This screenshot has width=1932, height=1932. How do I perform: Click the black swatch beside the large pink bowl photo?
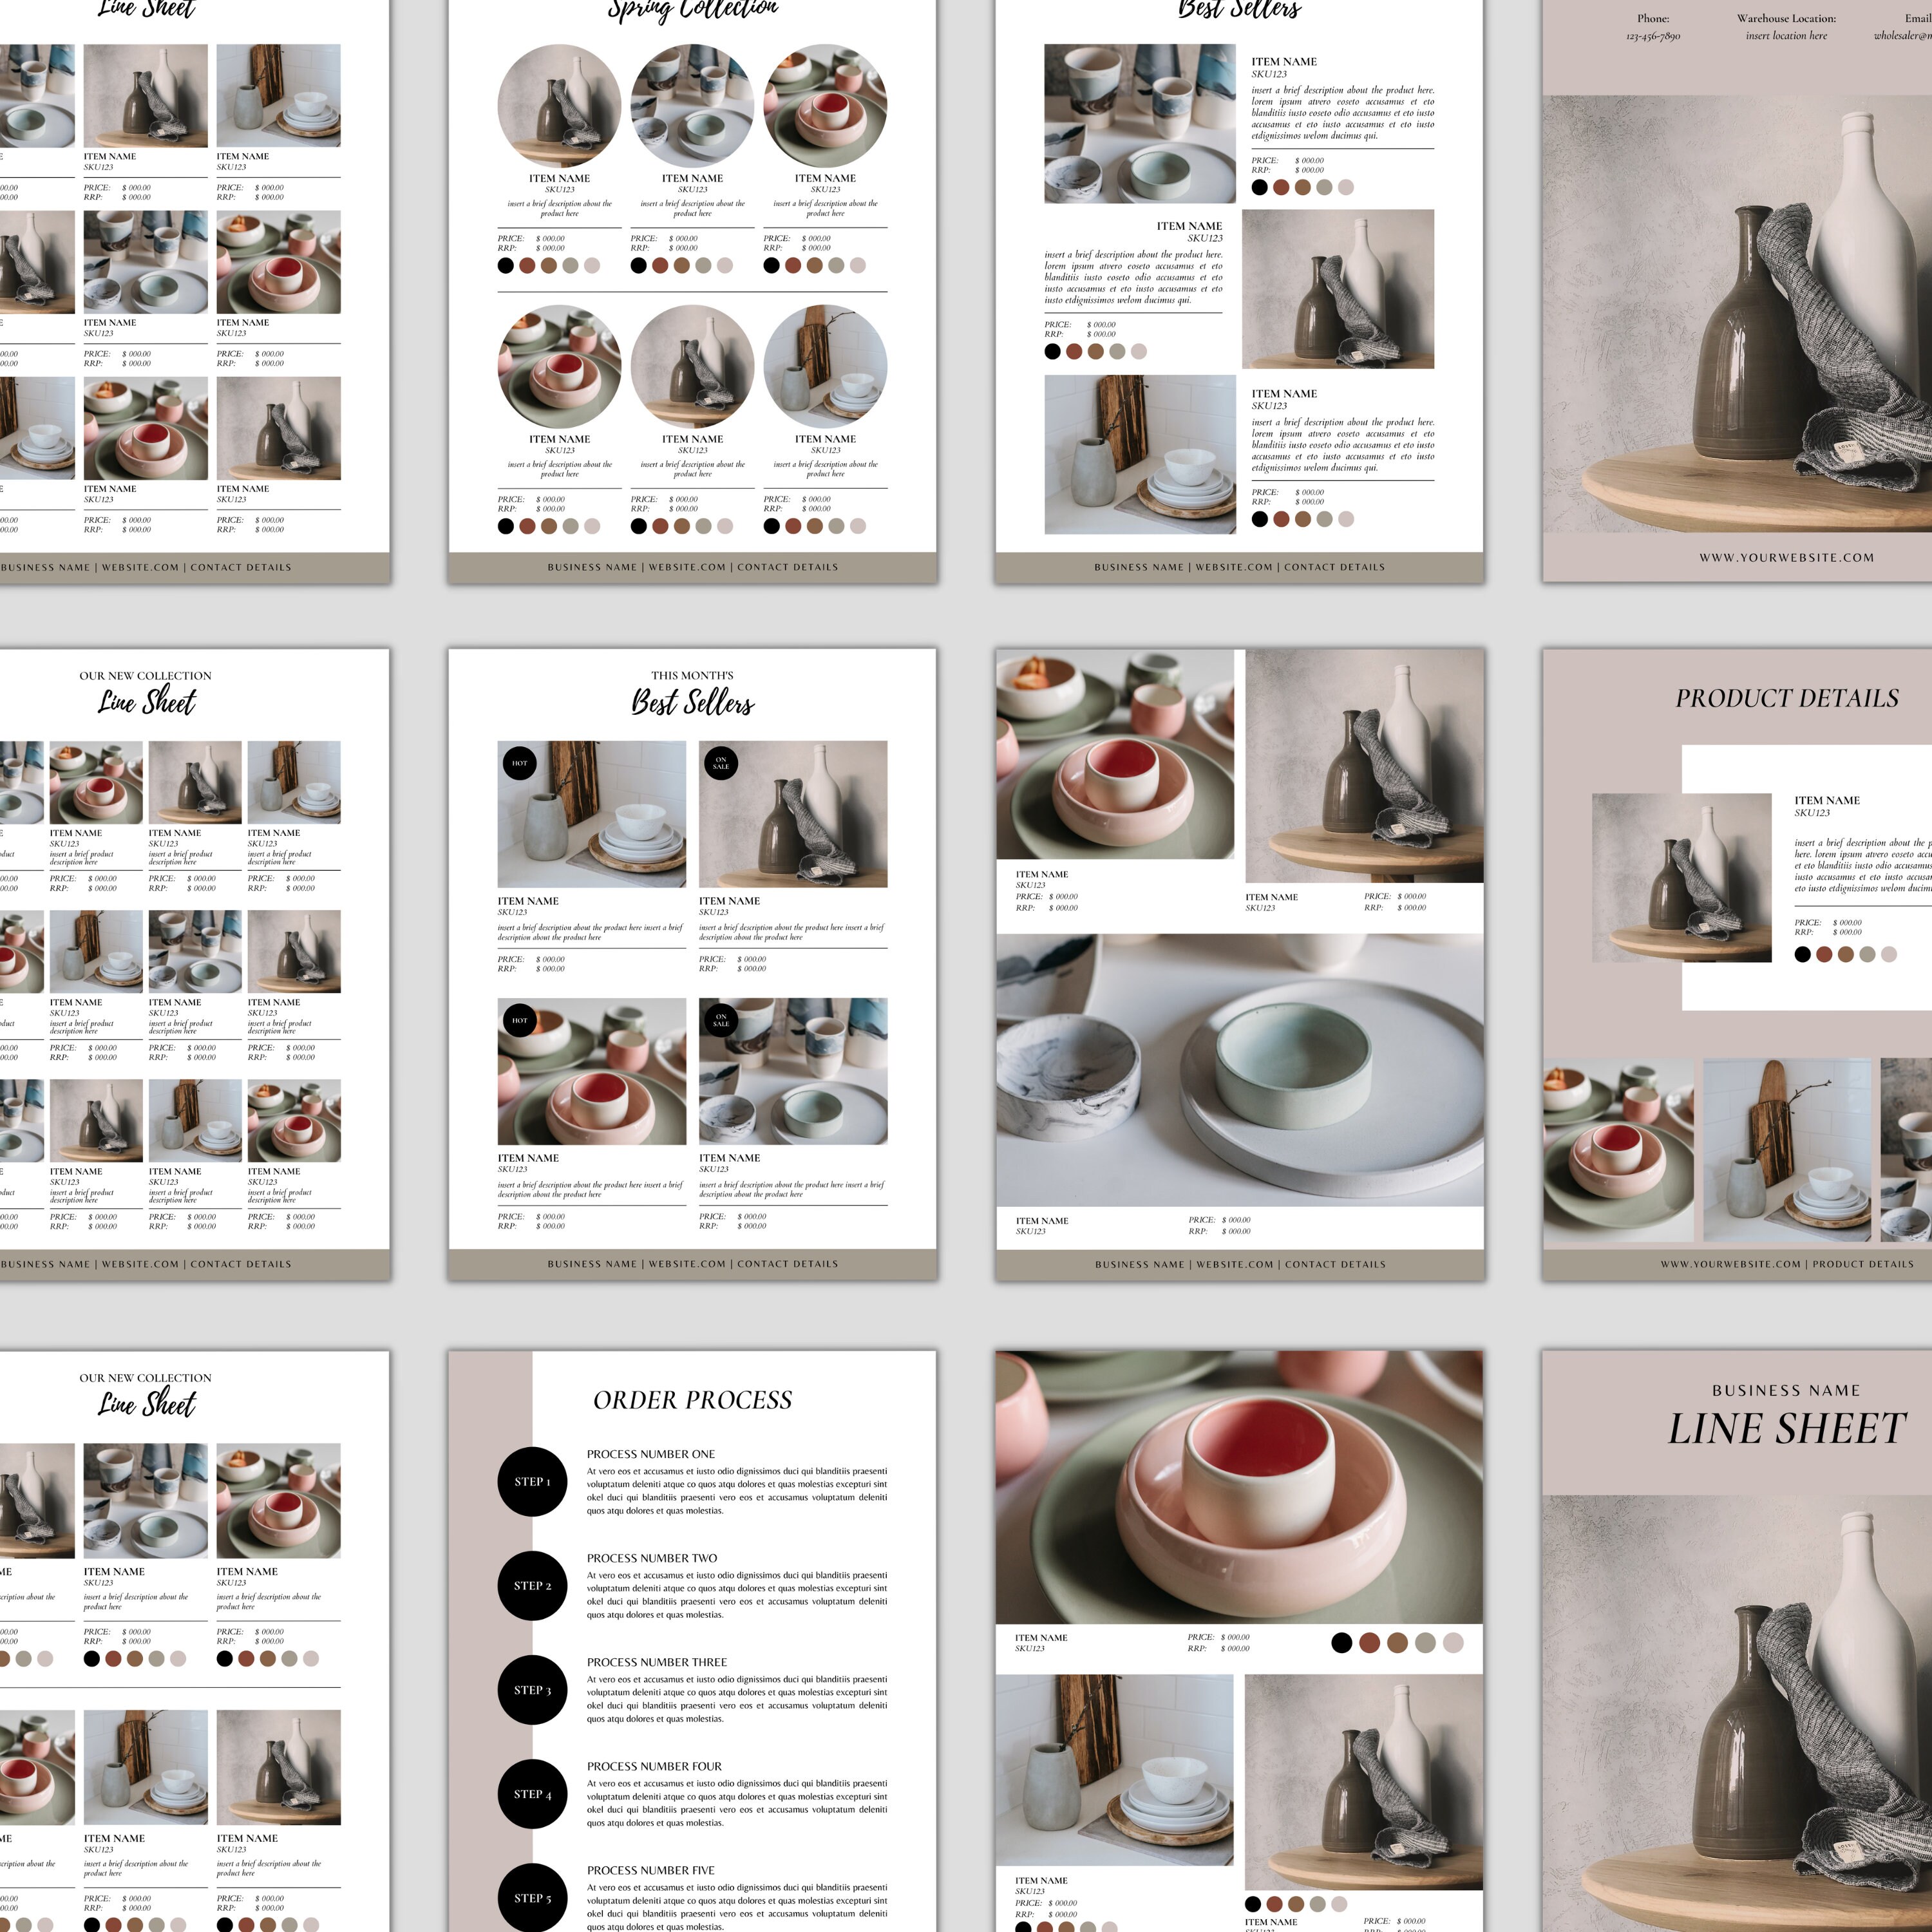point(1342,1642)
